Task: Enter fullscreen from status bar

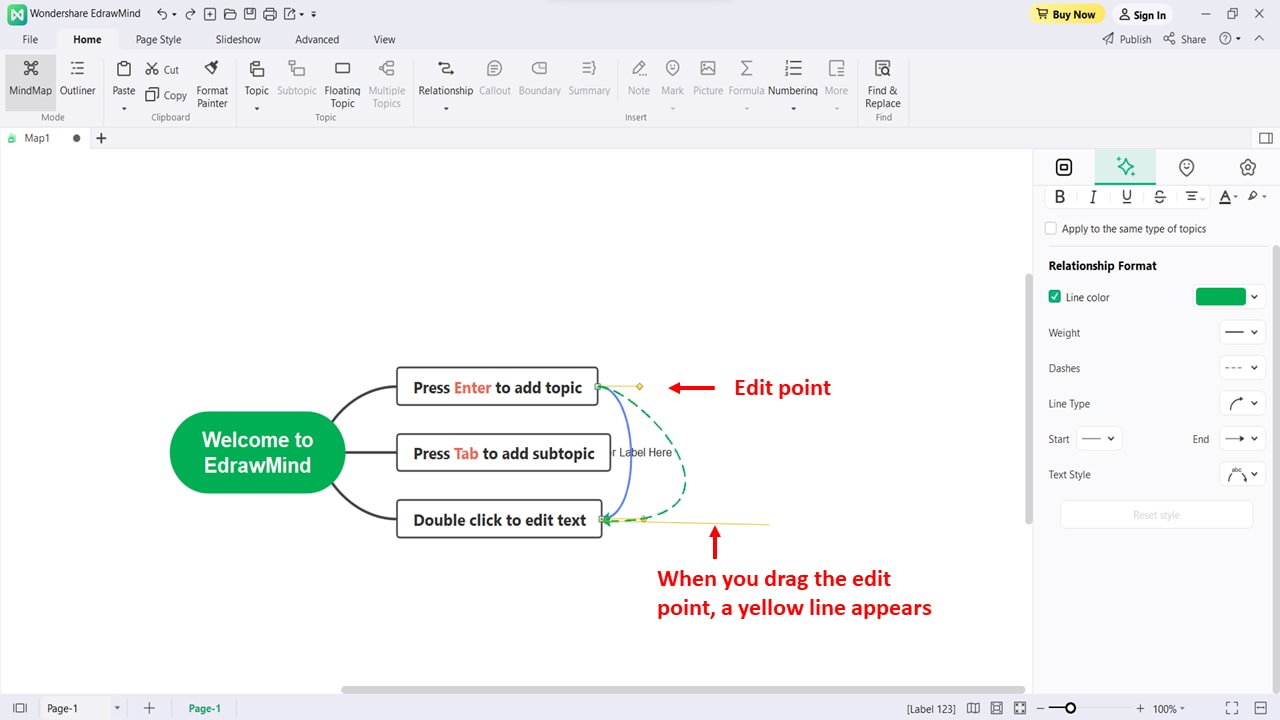Action: (x=1232, y=708)
